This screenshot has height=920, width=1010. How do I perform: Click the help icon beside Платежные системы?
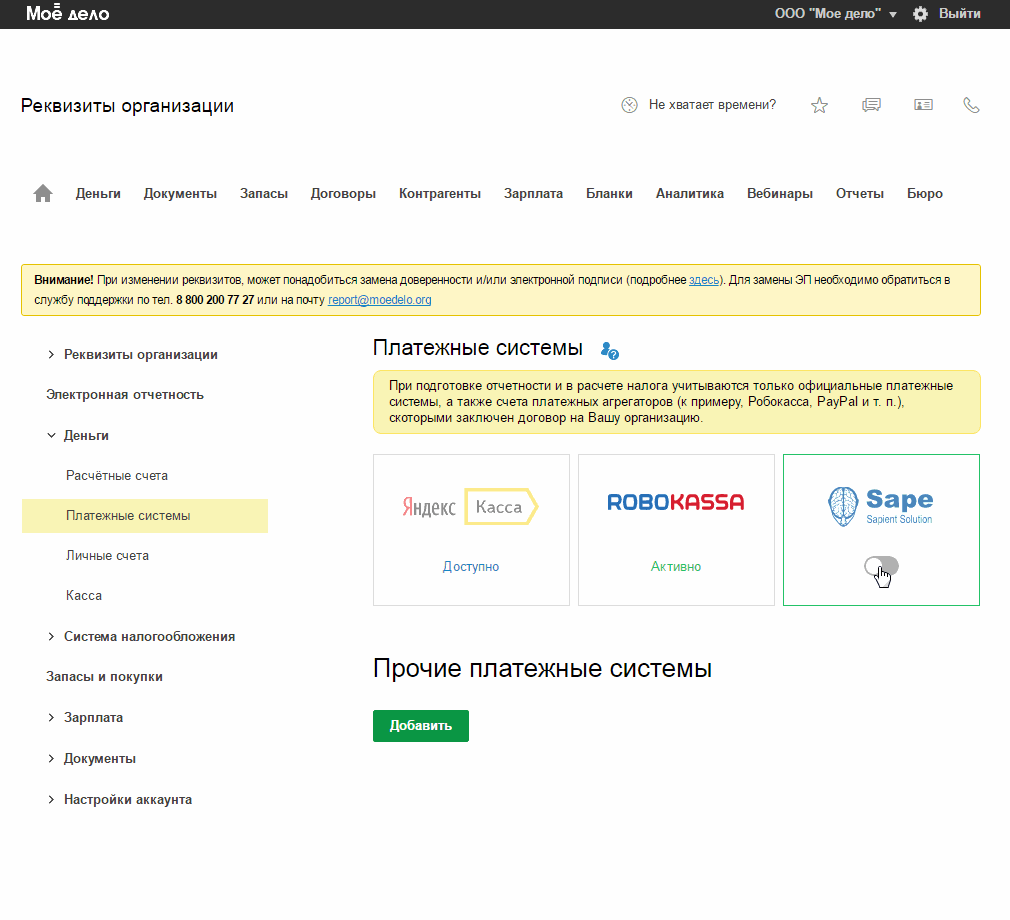(x=610, y=350)
